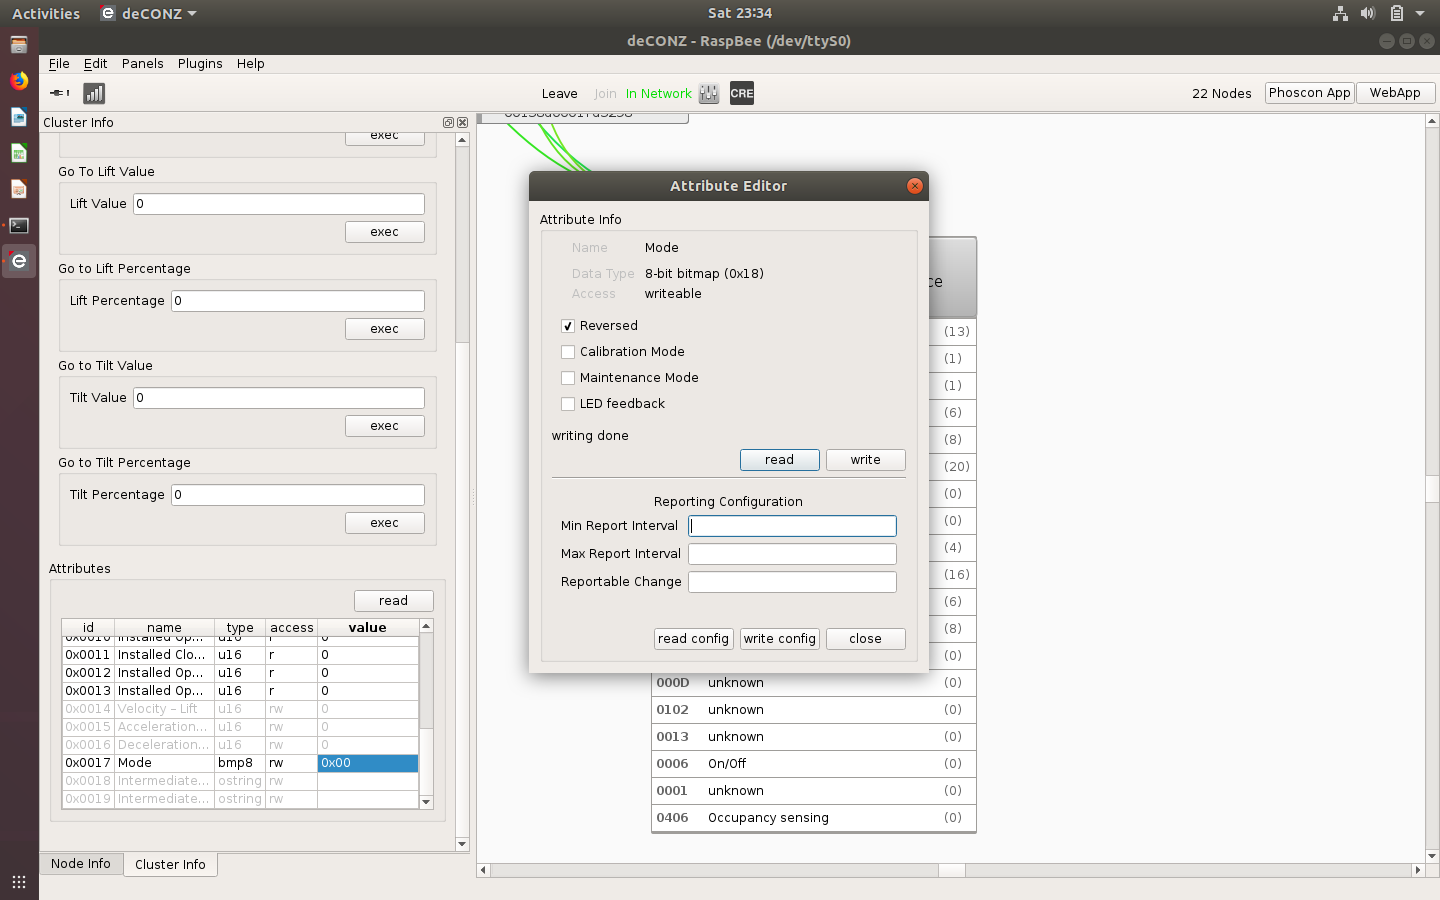Select the 0006 On/Off cluster
The image size is (1440, 900).
click(x=813, y=764)
